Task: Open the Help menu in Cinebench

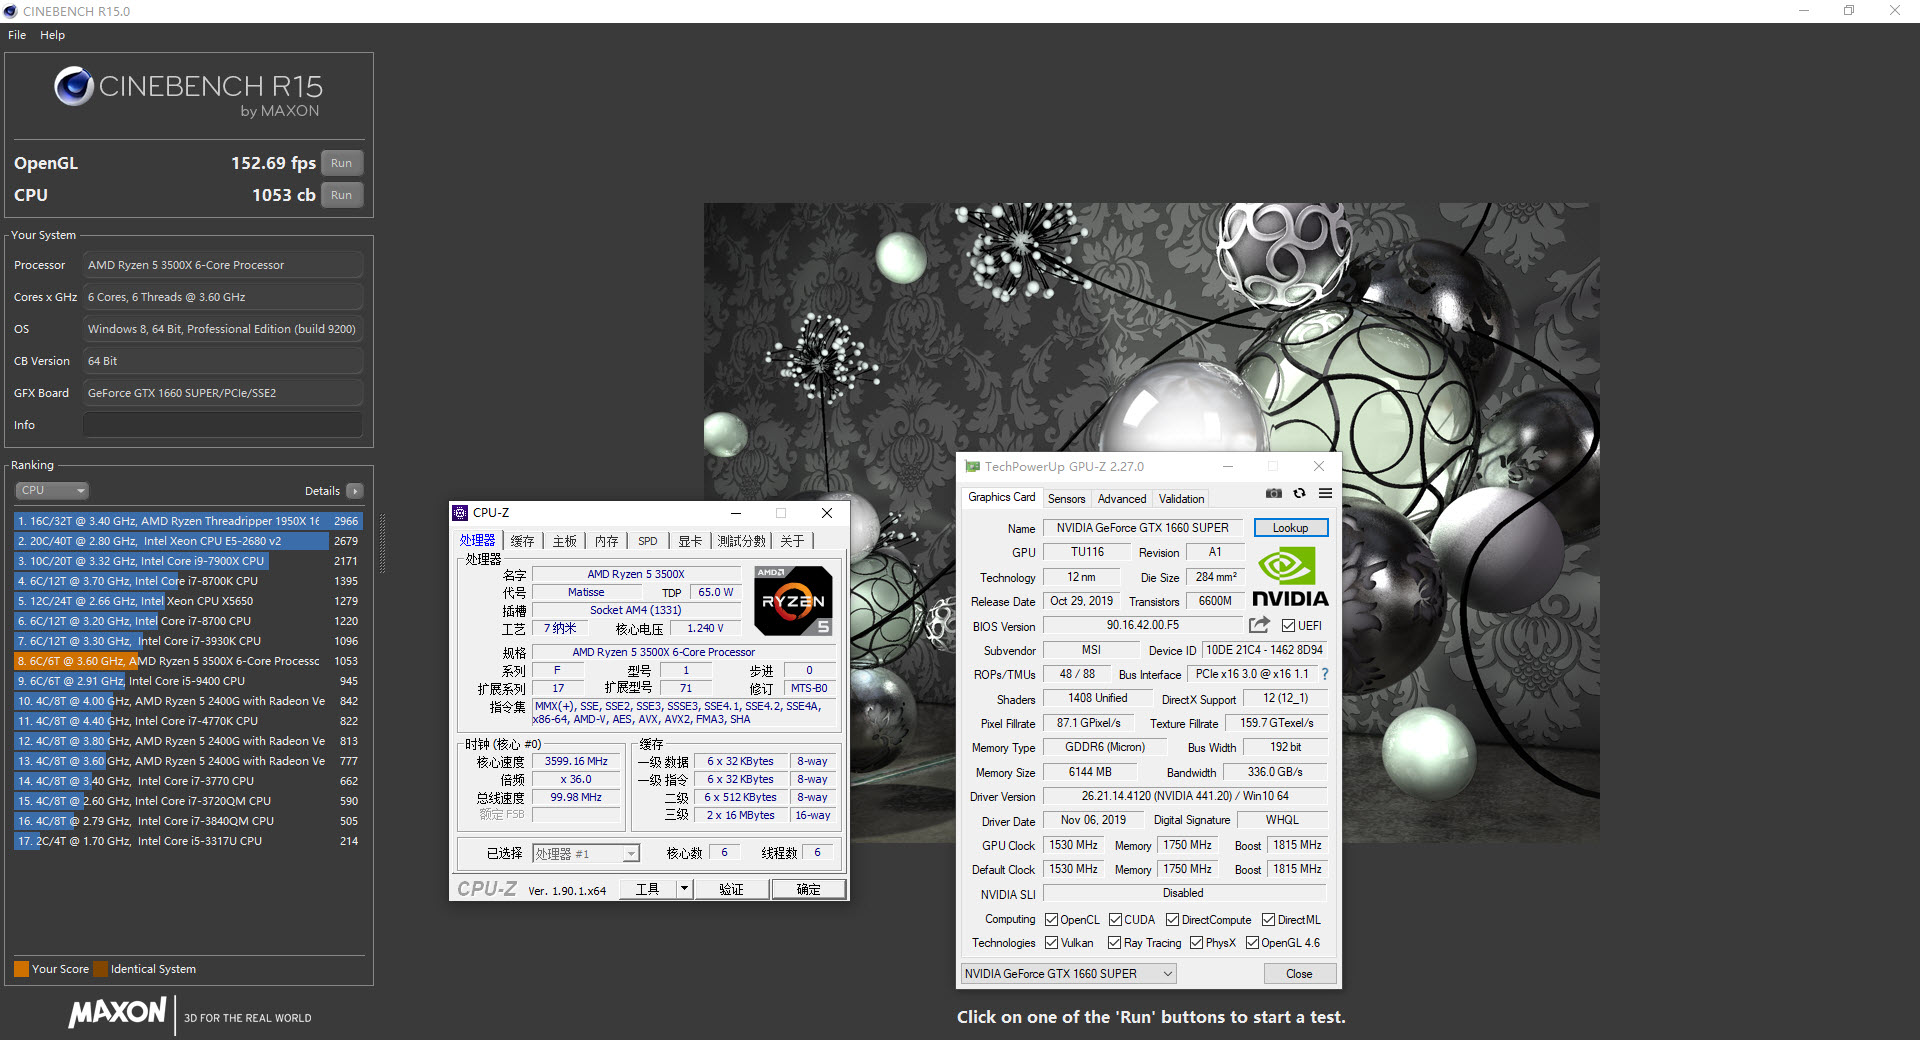Action: pos(52,35)
